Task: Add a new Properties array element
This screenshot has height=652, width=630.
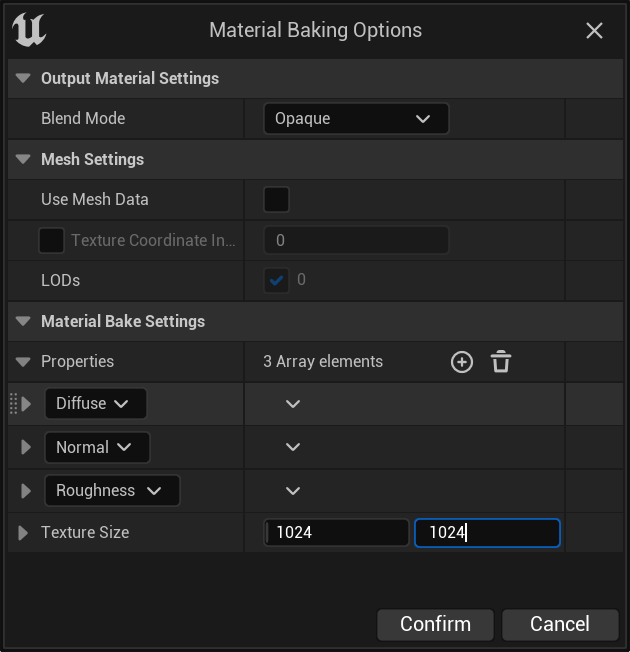Action: [x=461, y=362]
